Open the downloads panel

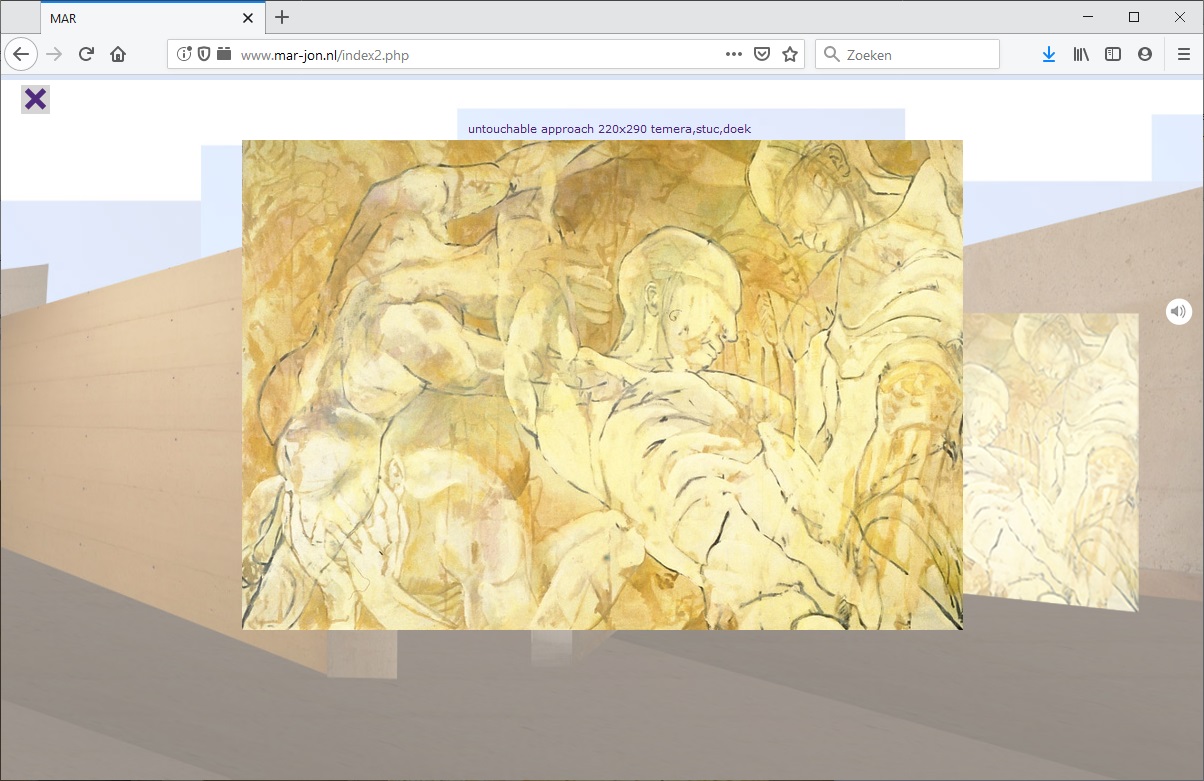[x=1048, y=55]
